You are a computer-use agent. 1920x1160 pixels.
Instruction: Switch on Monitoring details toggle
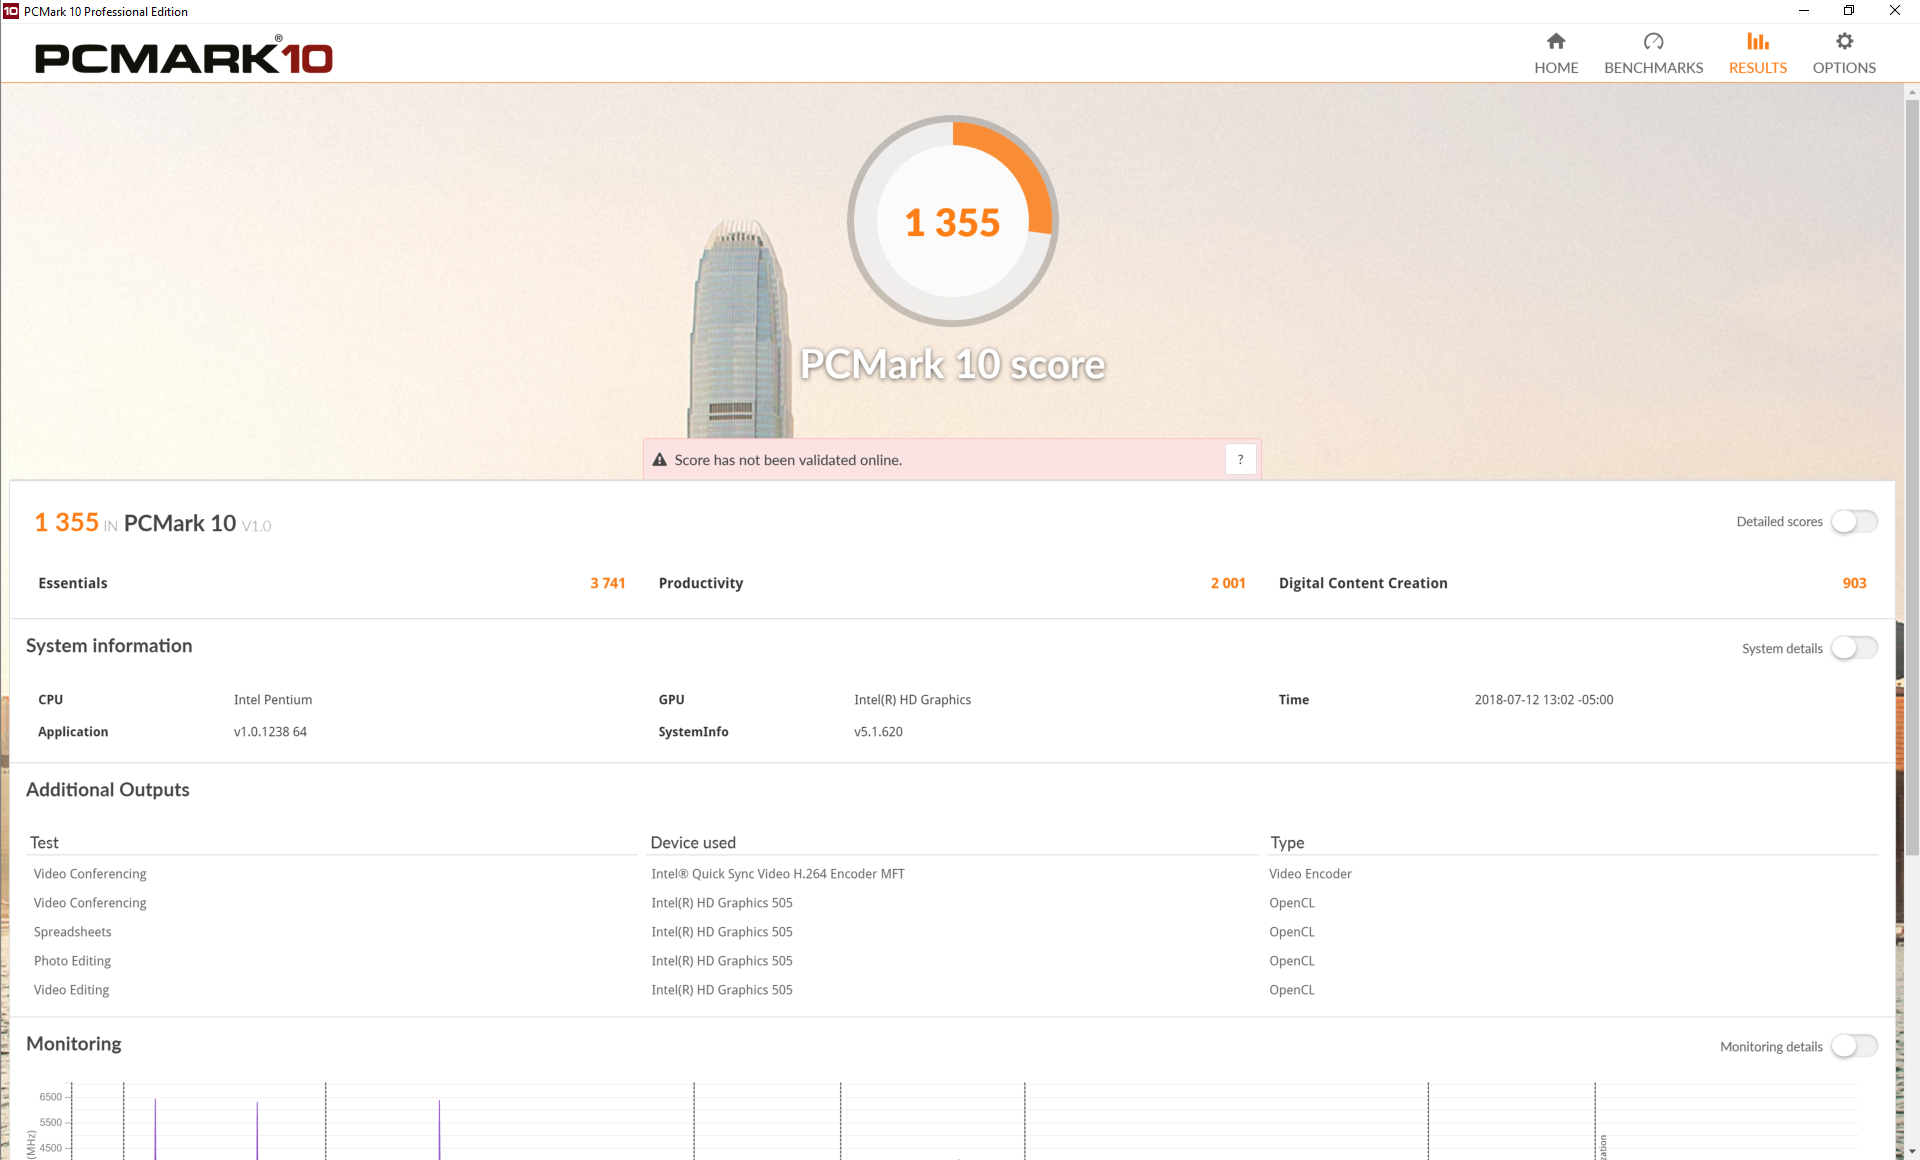click(1854, 1046)
